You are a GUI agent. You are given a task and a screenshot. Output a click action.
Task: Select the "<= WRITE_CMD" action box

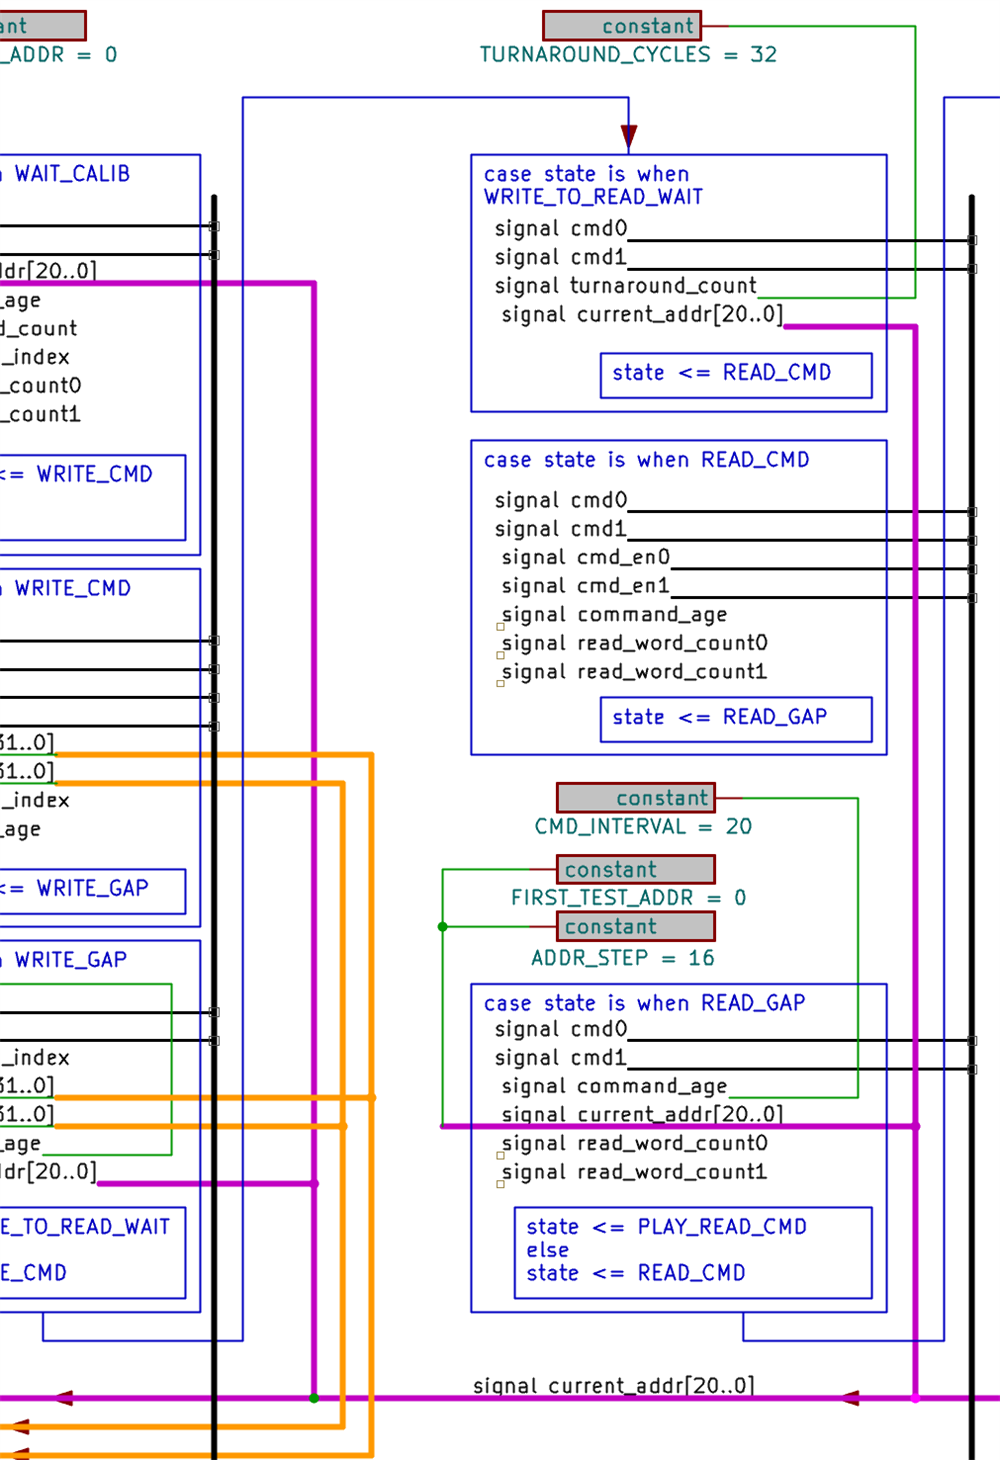(92, 497)
